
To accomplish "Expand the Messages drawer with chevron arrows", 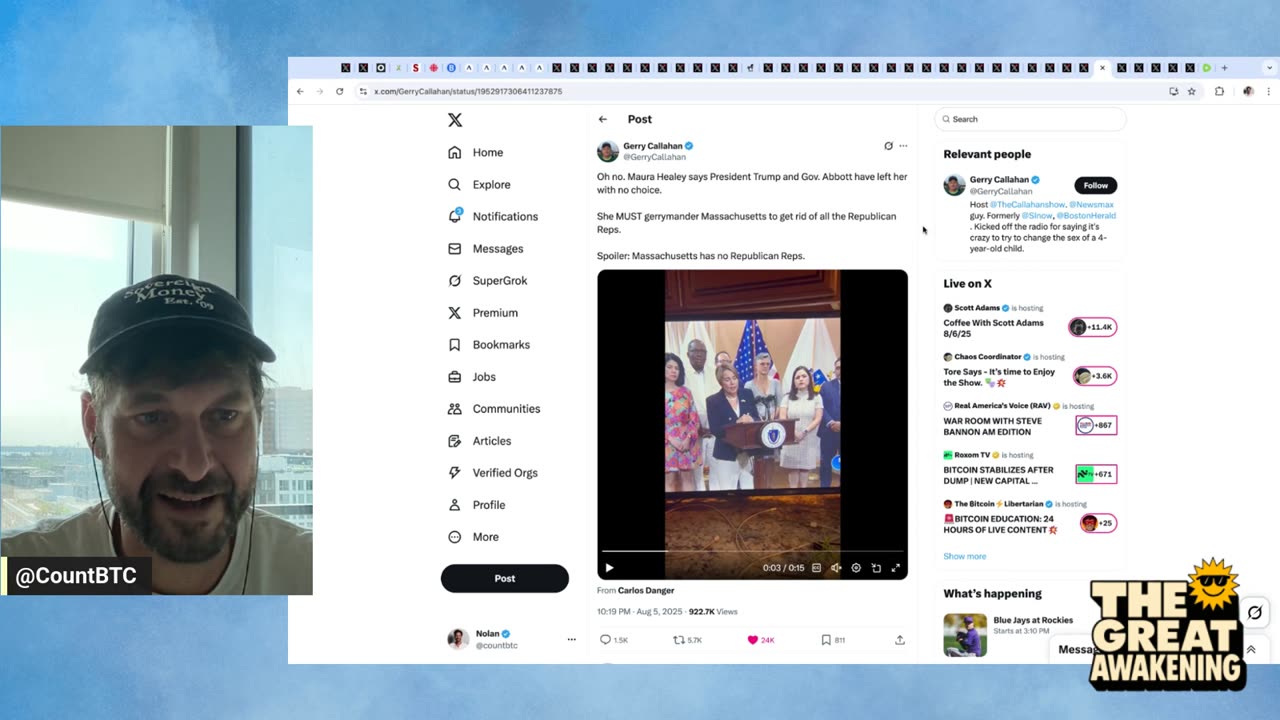I will pyautogui.click(x=1250, y=649).
